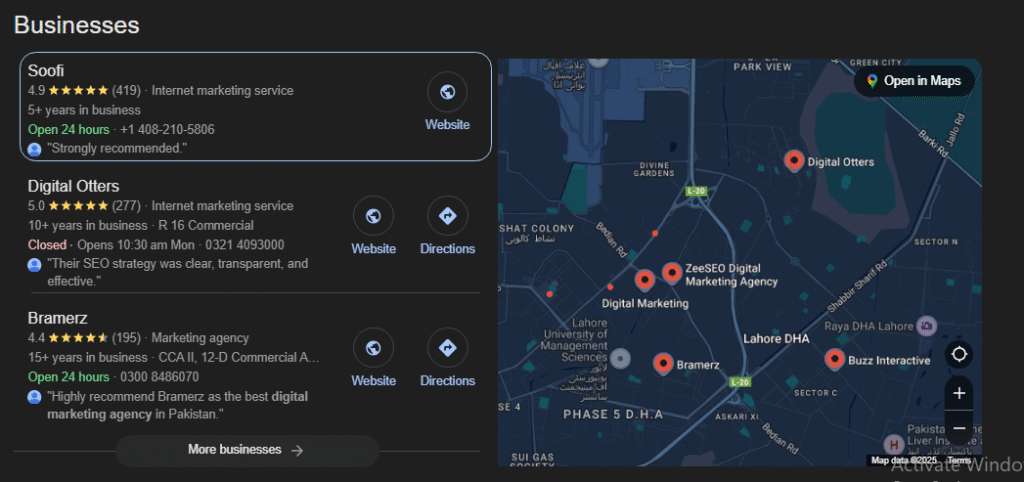Click "Highly recommend Bramerz" review text
This screenshot has width=1024, height=482.
(x=178, y=405)
